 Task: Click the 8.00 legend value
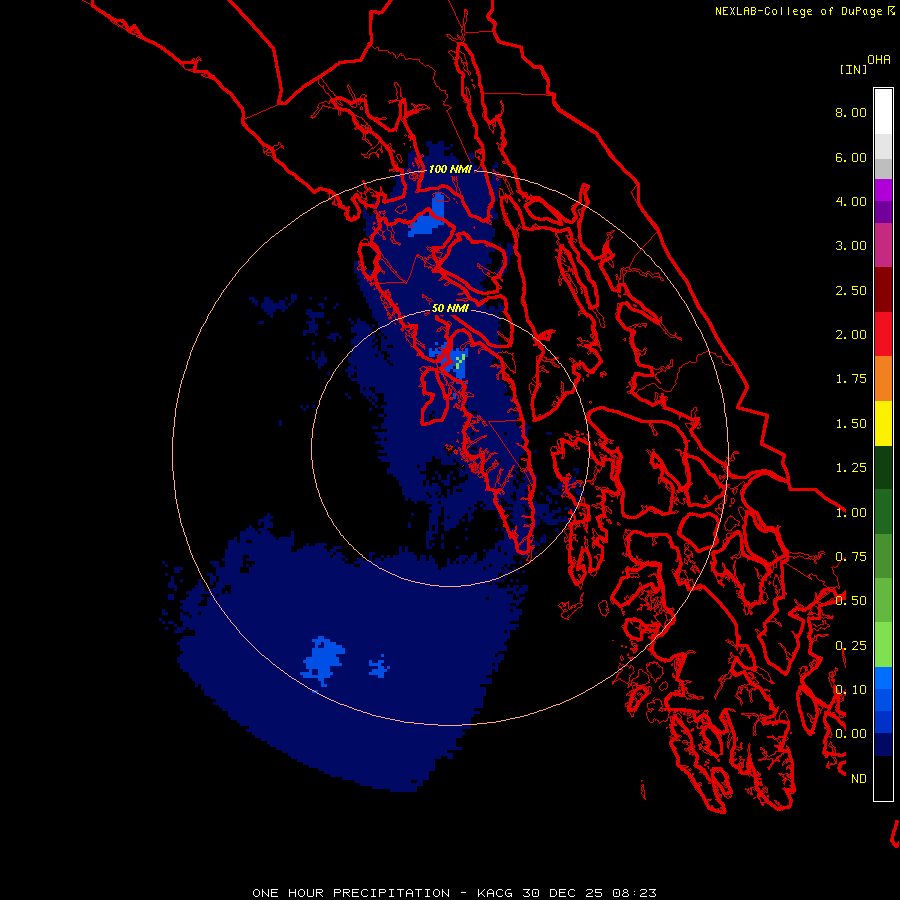pyautogui.click(x=851, y=112)
